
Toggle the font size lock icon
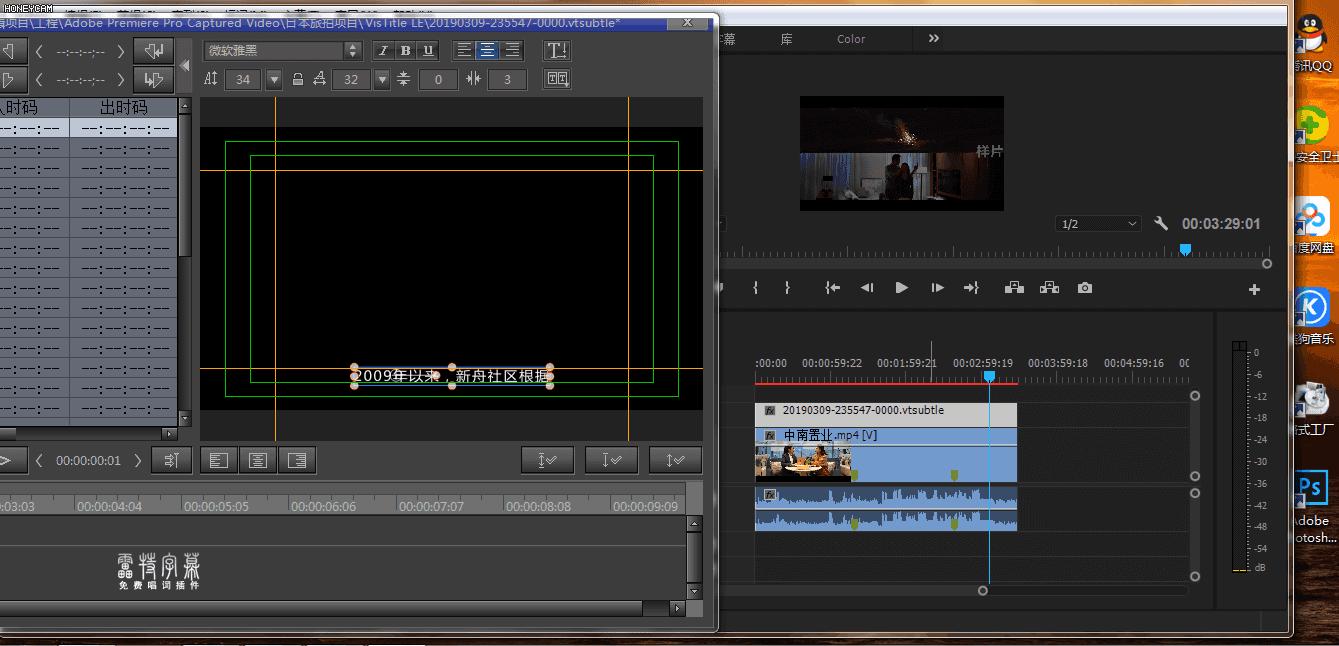coord(298,79)
